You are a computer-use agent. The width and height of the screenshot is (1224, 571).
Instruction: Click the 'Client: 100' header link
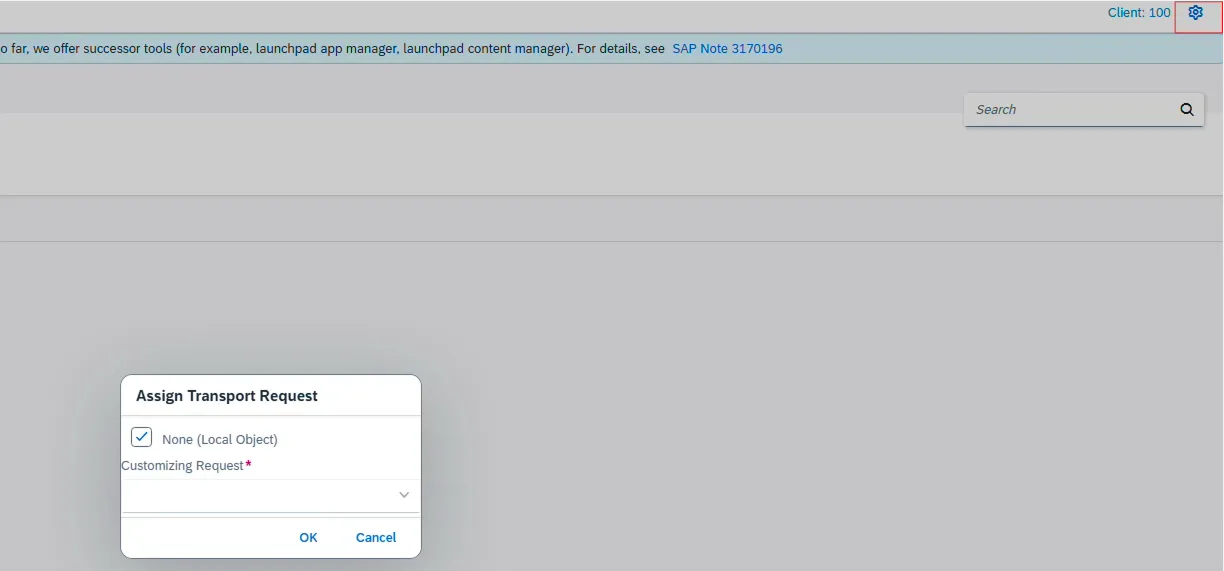(1138, 13)
